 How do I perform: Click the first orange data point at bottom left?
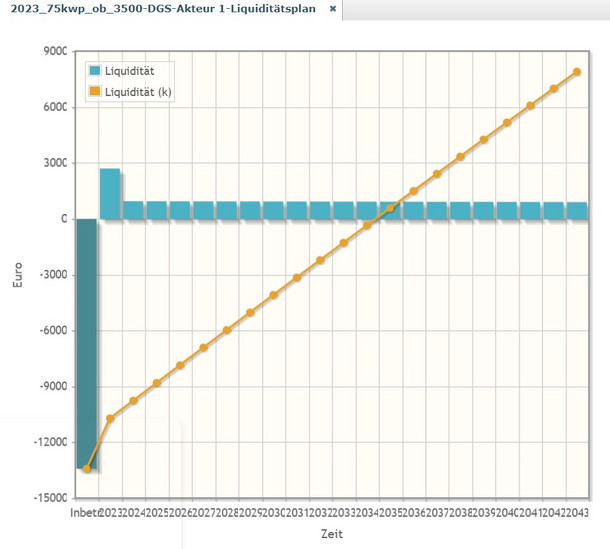[x=87, y=468]
